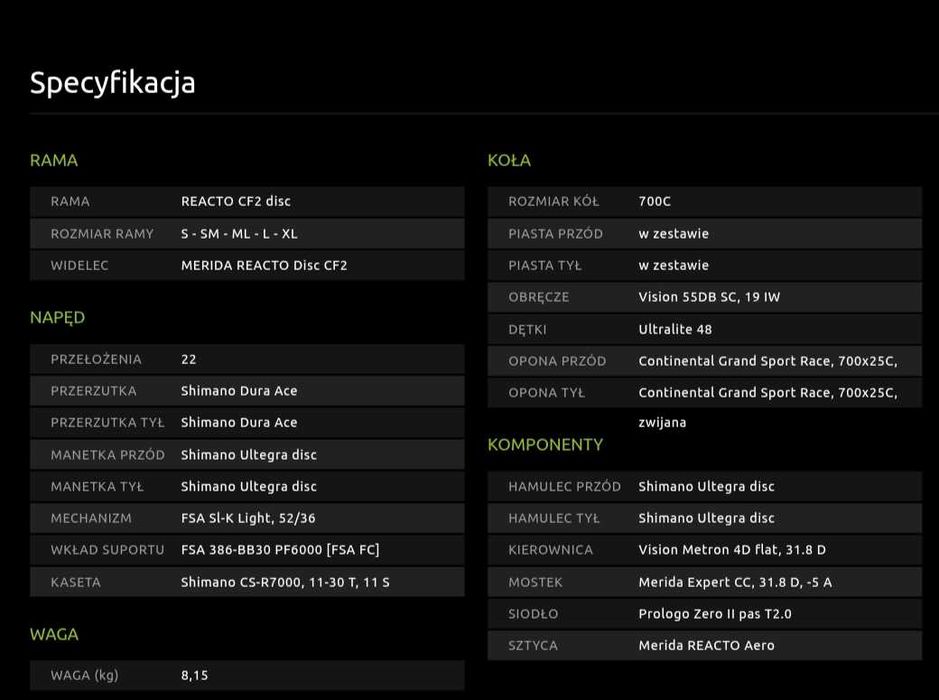Image resolution: width=939 pixels, height=700 pixels.
Task: Select the "KASETA" row label
Action: point(76,582)
